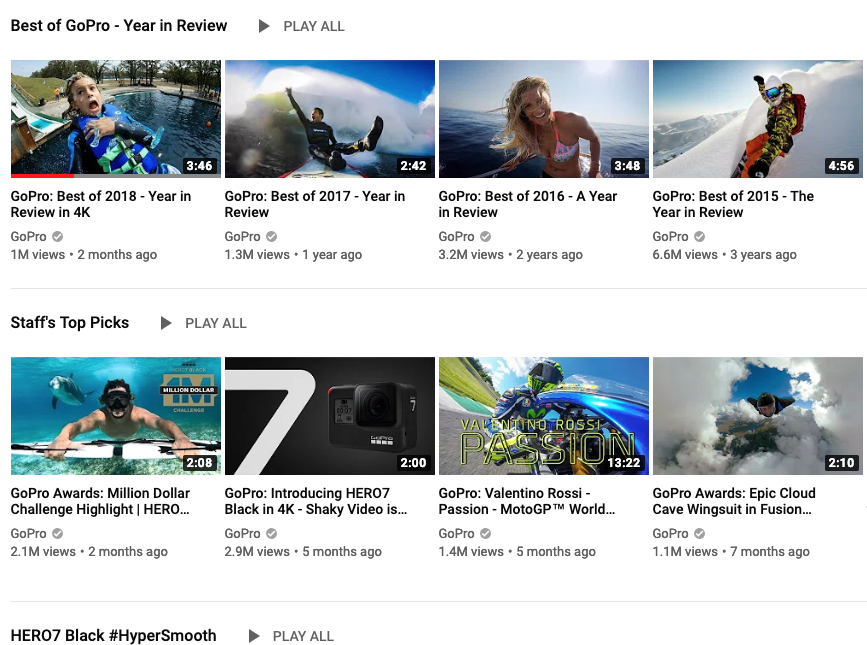Open title 'GoPro: Best of 2018 - Year in Review in 4K'

pyautogui.click(x=101, y=204)
